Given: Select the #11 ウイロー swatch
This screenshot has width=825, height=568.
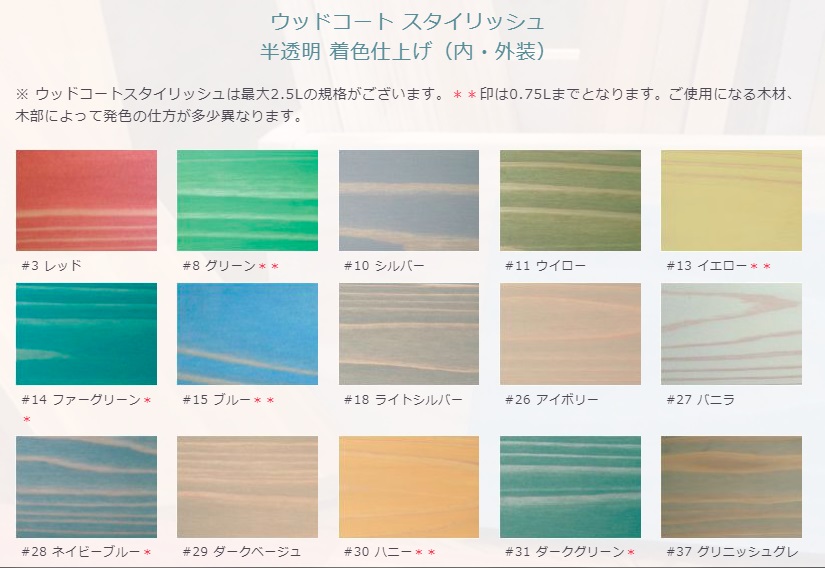Looking at the screenshot, I should point(570,200).
